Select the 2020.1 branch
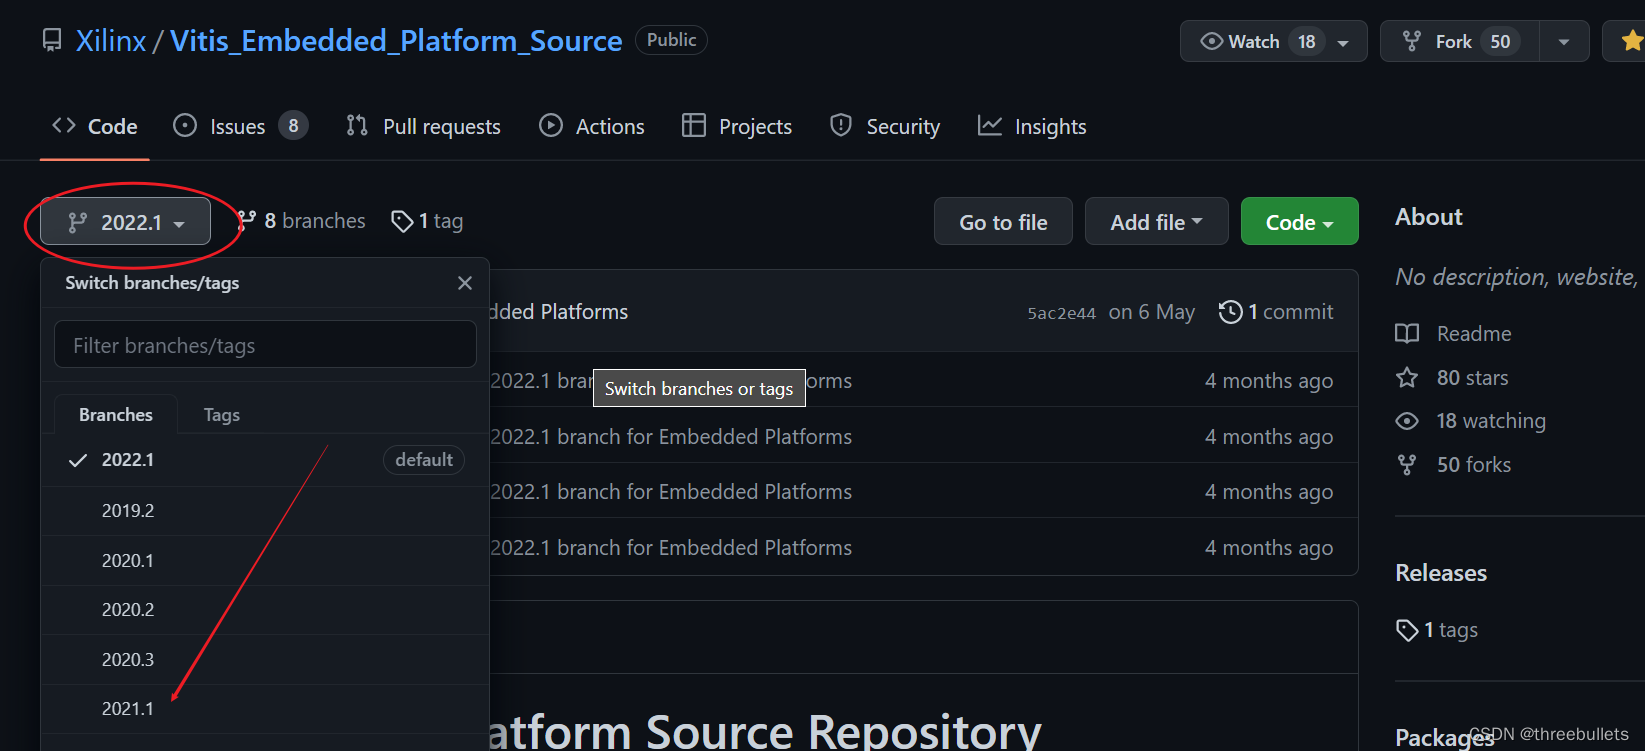 point(265,561)
